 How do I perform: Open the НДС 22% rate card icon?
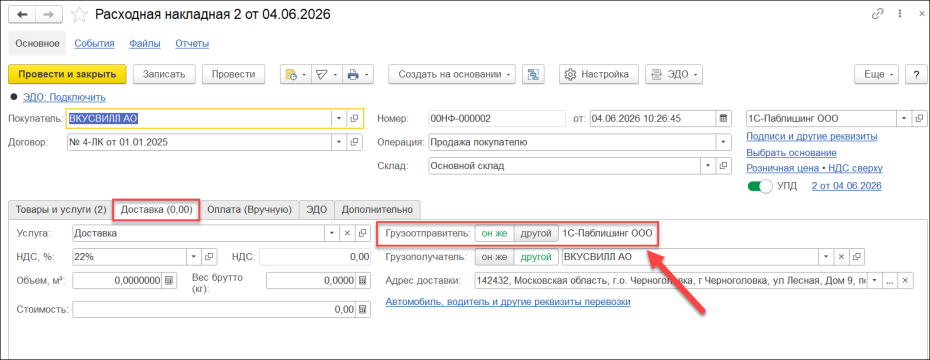pos(208,257)
